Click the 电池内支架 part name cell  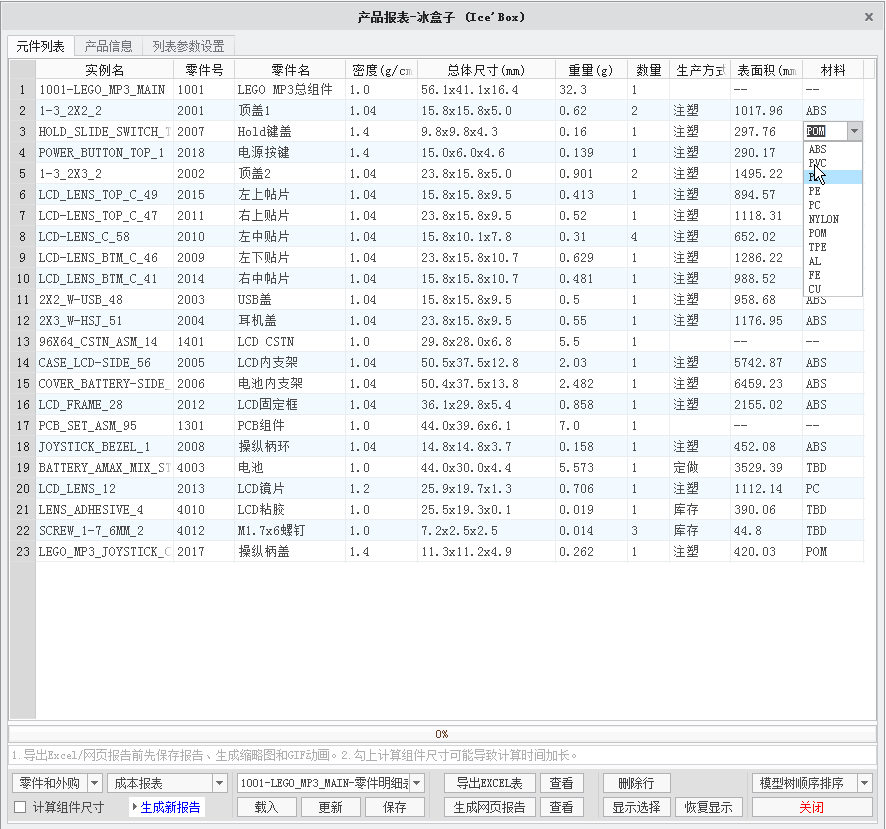[x=290, y=384]
